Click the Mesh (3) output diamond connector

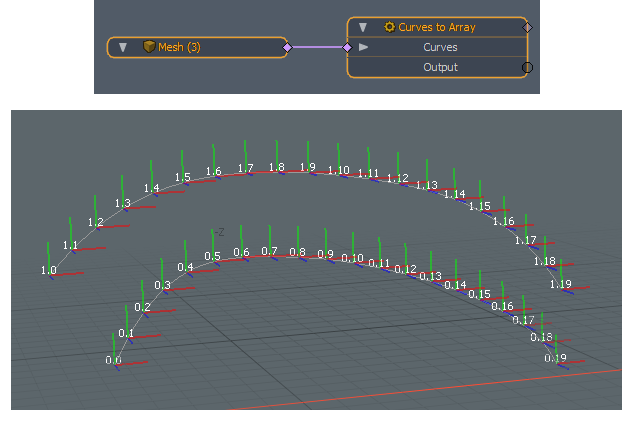(x=287, y=47)
